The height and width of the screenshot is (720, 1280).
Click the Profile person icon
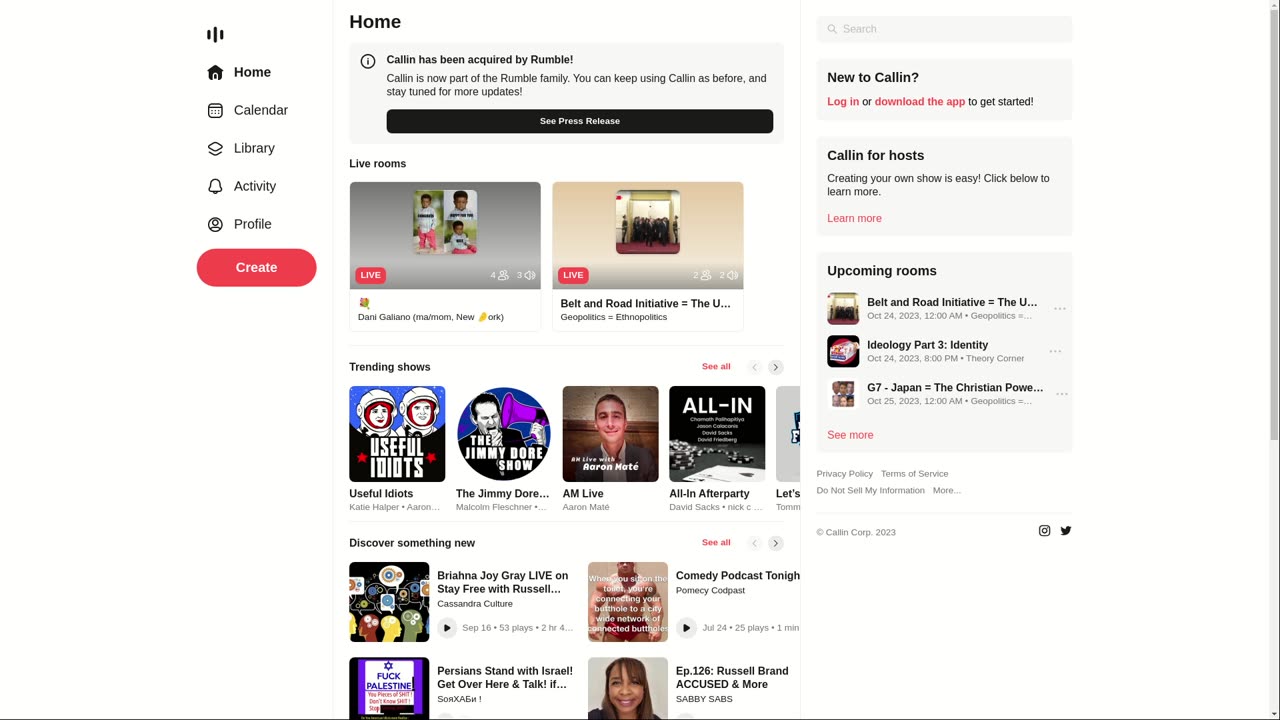click(215, 224)
